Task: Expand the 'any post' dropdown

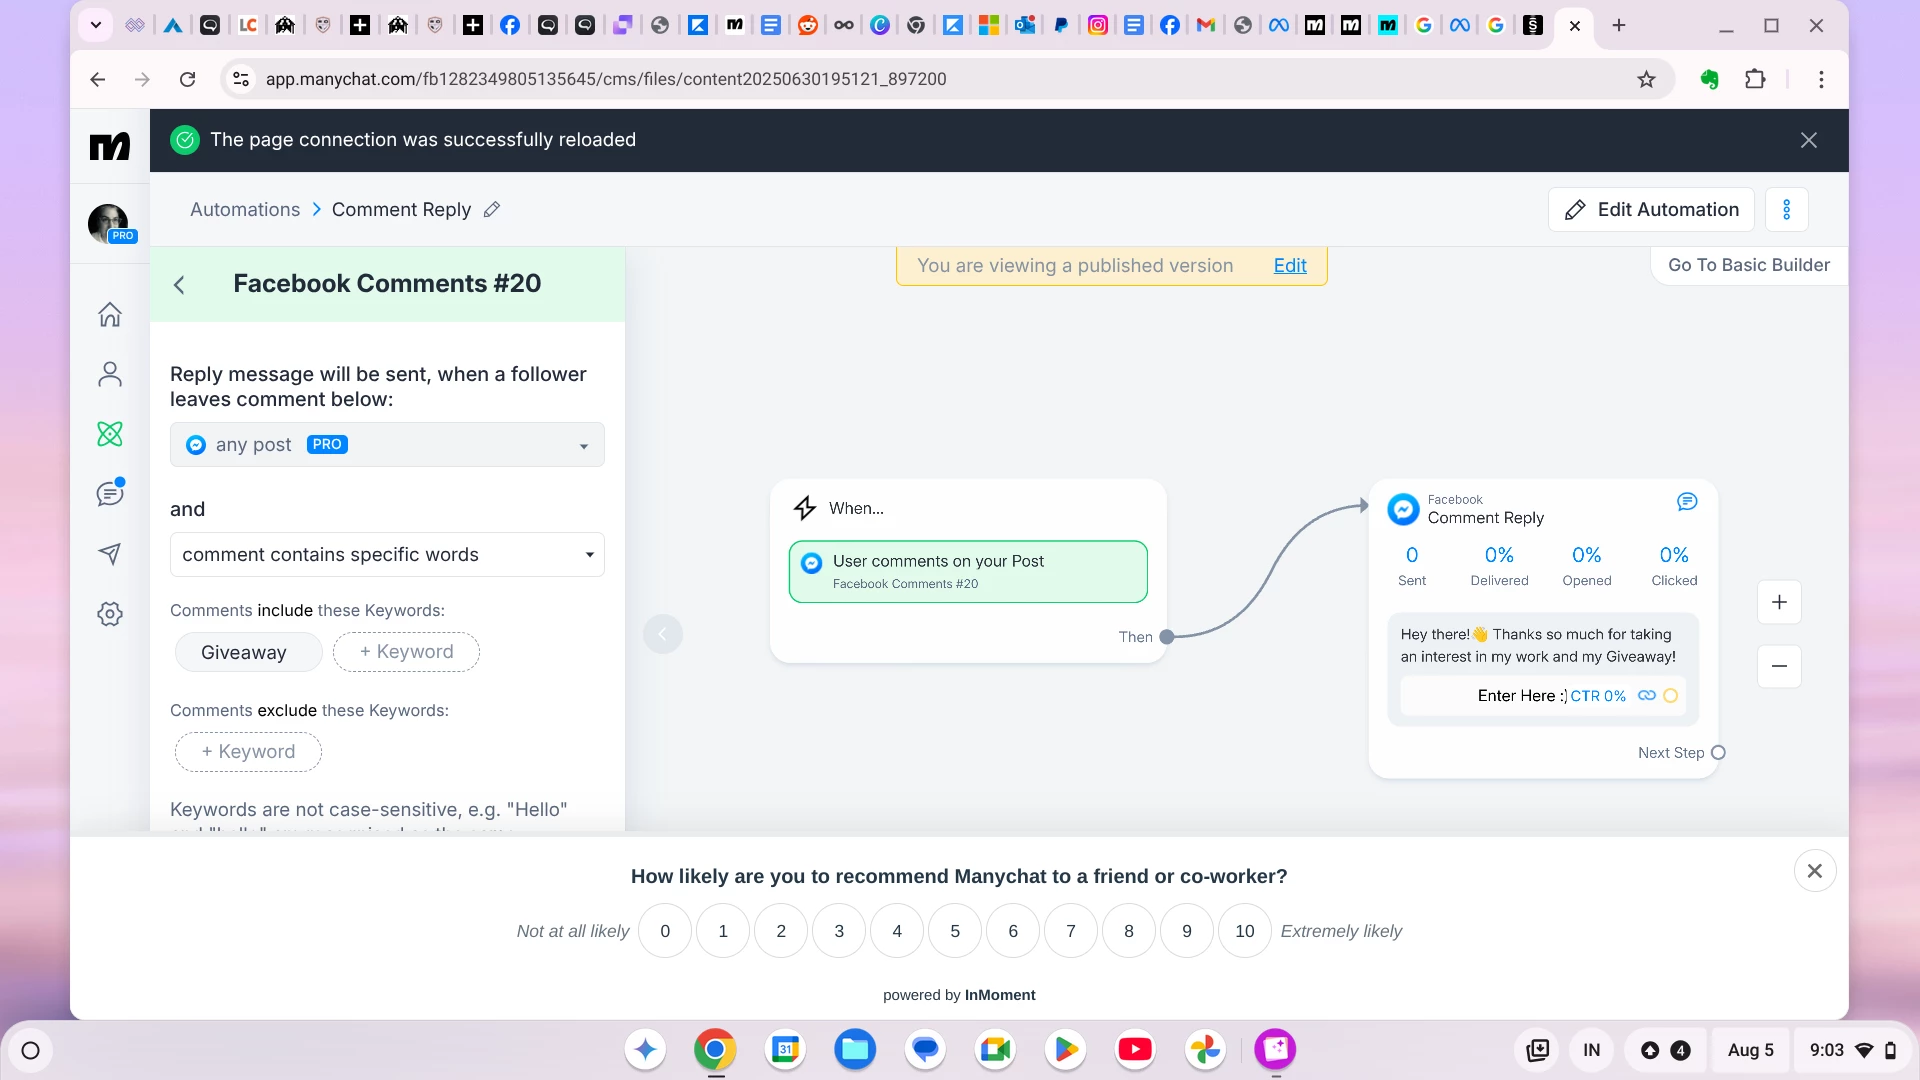Action: [387, 445]
